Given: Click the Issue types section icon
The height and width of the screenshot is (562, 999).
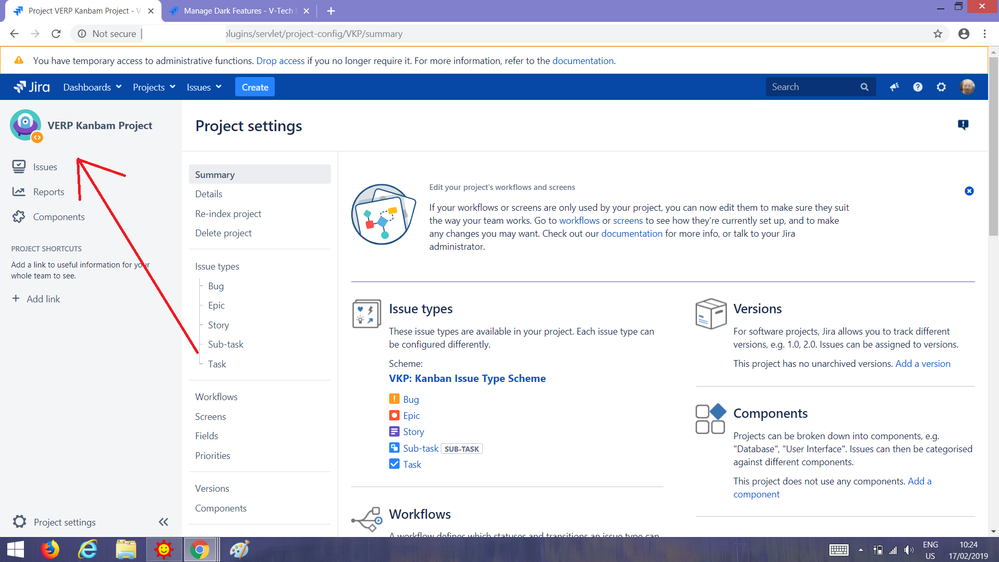Looking at the screenshot, I should [x=366, y=314].
